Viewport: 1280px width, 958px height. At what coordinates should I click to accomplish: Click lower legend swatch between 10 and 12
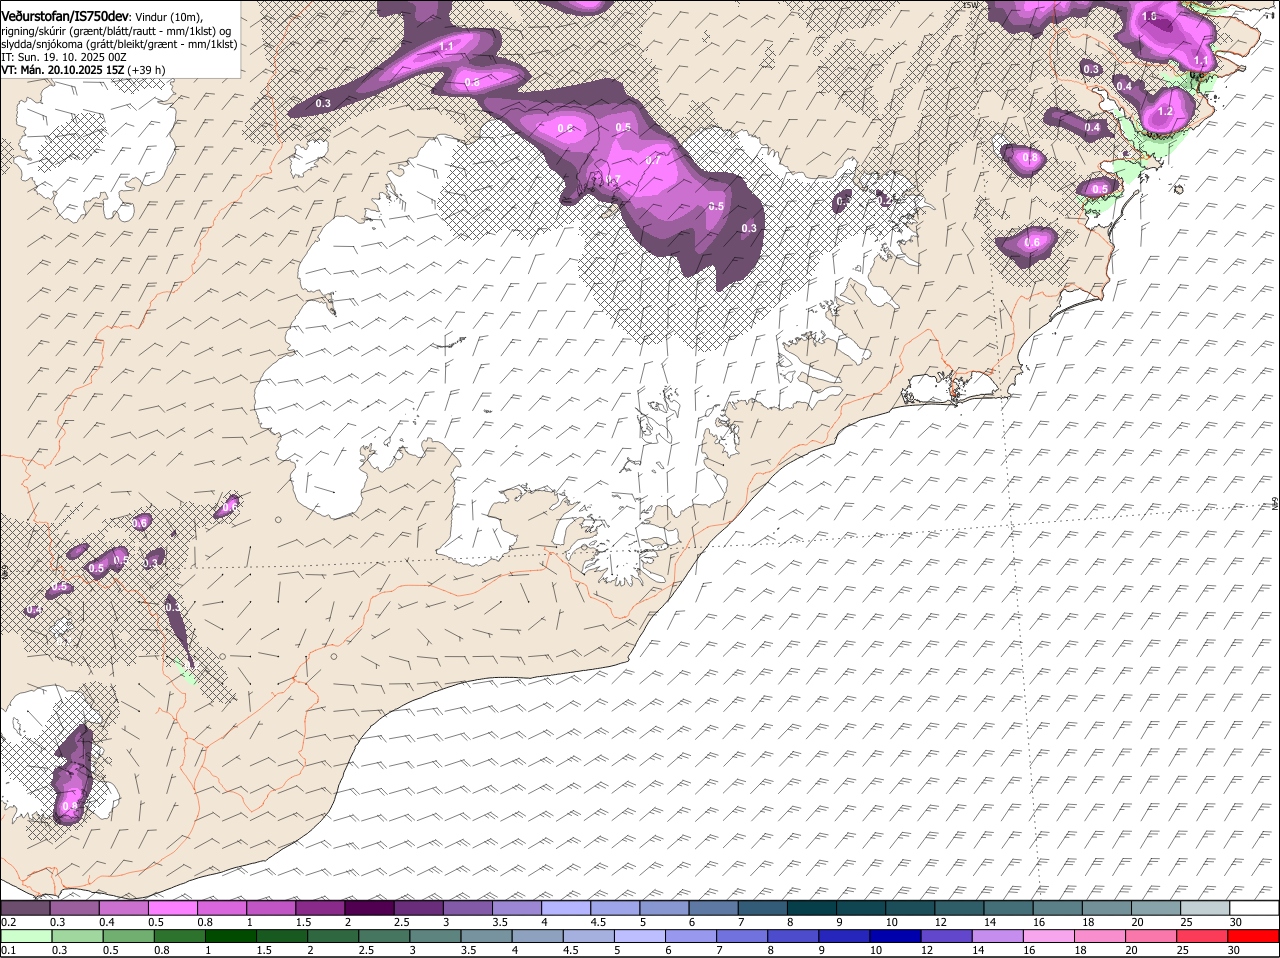pos(896,937)
